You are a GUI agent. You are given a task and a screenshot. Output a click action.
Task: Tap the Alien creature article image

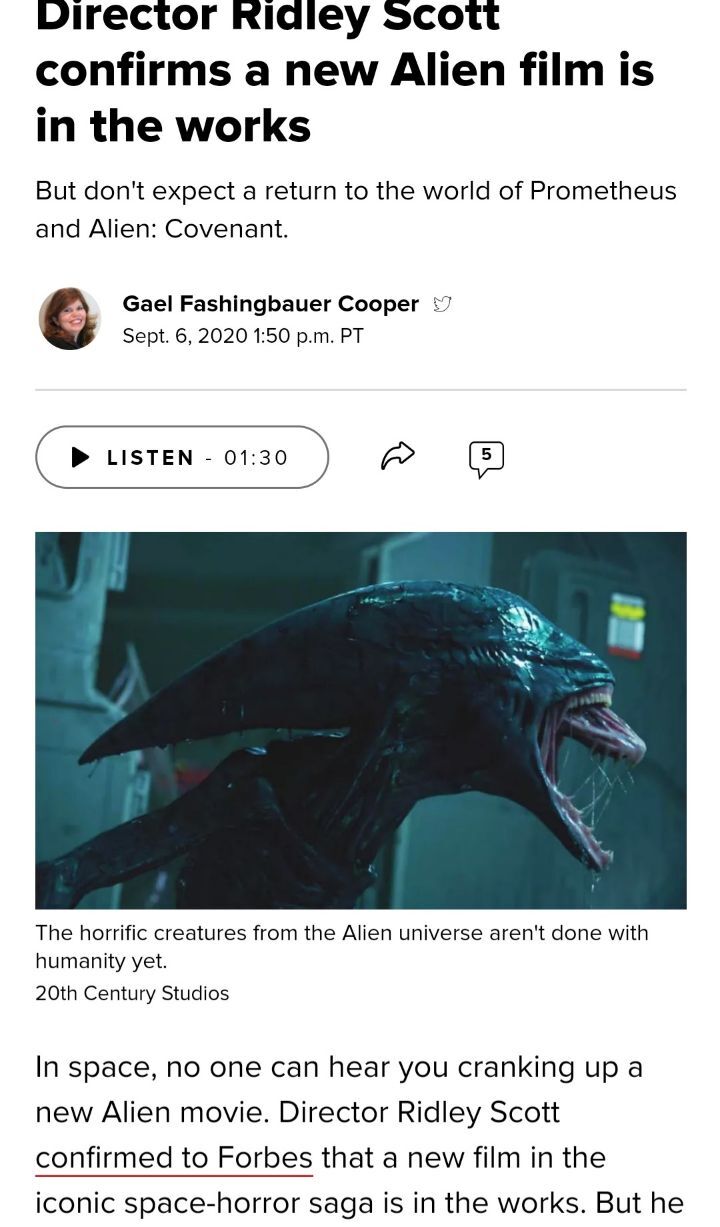[x=361, y=720]
